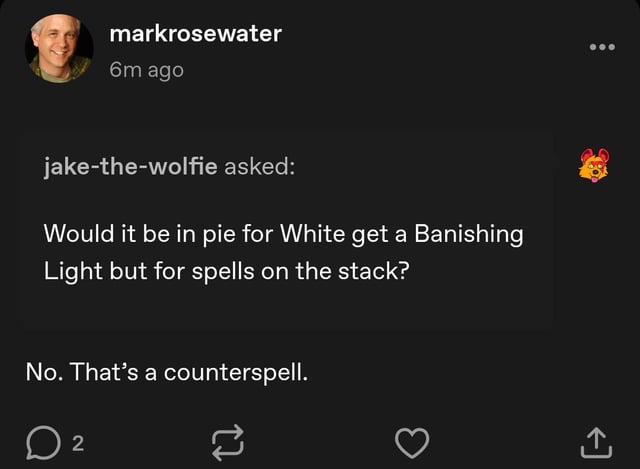Visit jake-the-wolfie's blog via the username
640x469 pixels.
point(130,167)
